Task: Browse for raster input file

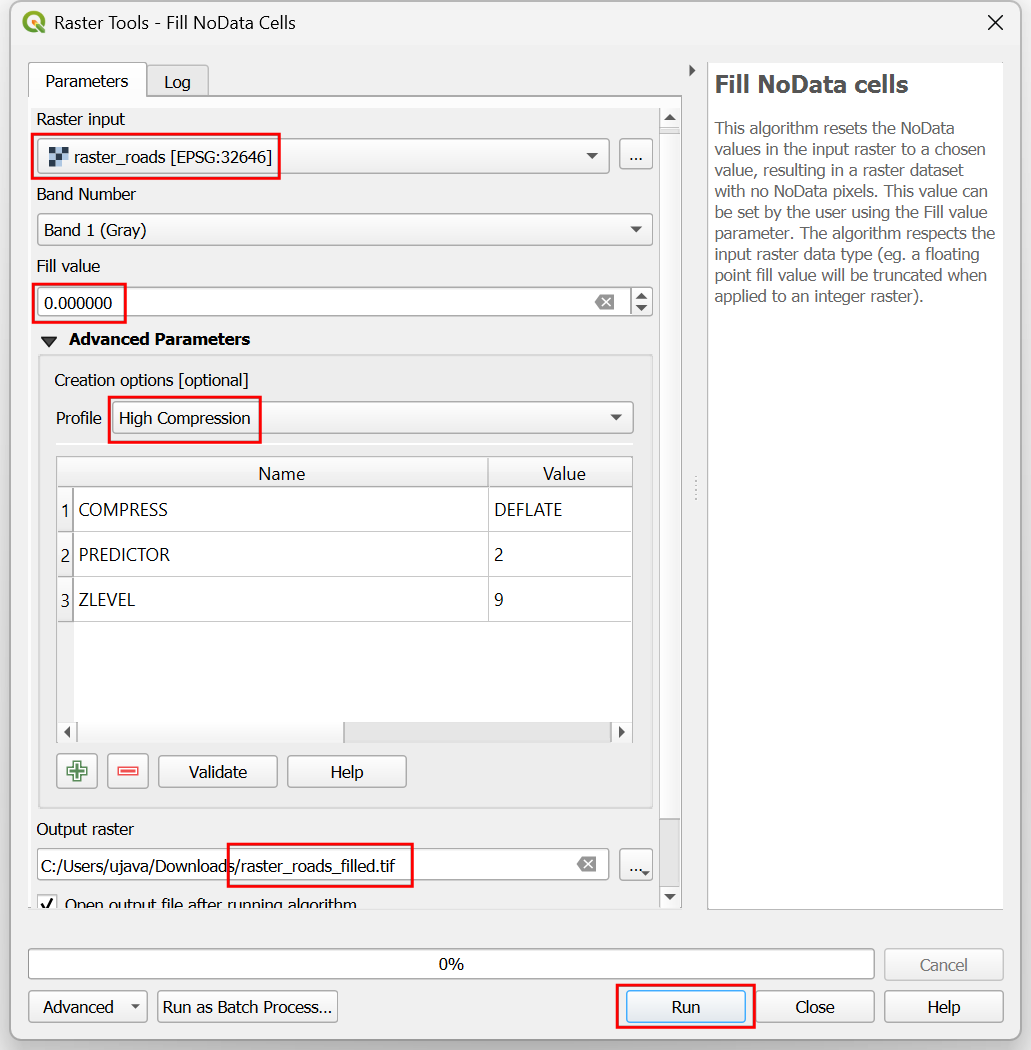Action: [x=636, y=156]
